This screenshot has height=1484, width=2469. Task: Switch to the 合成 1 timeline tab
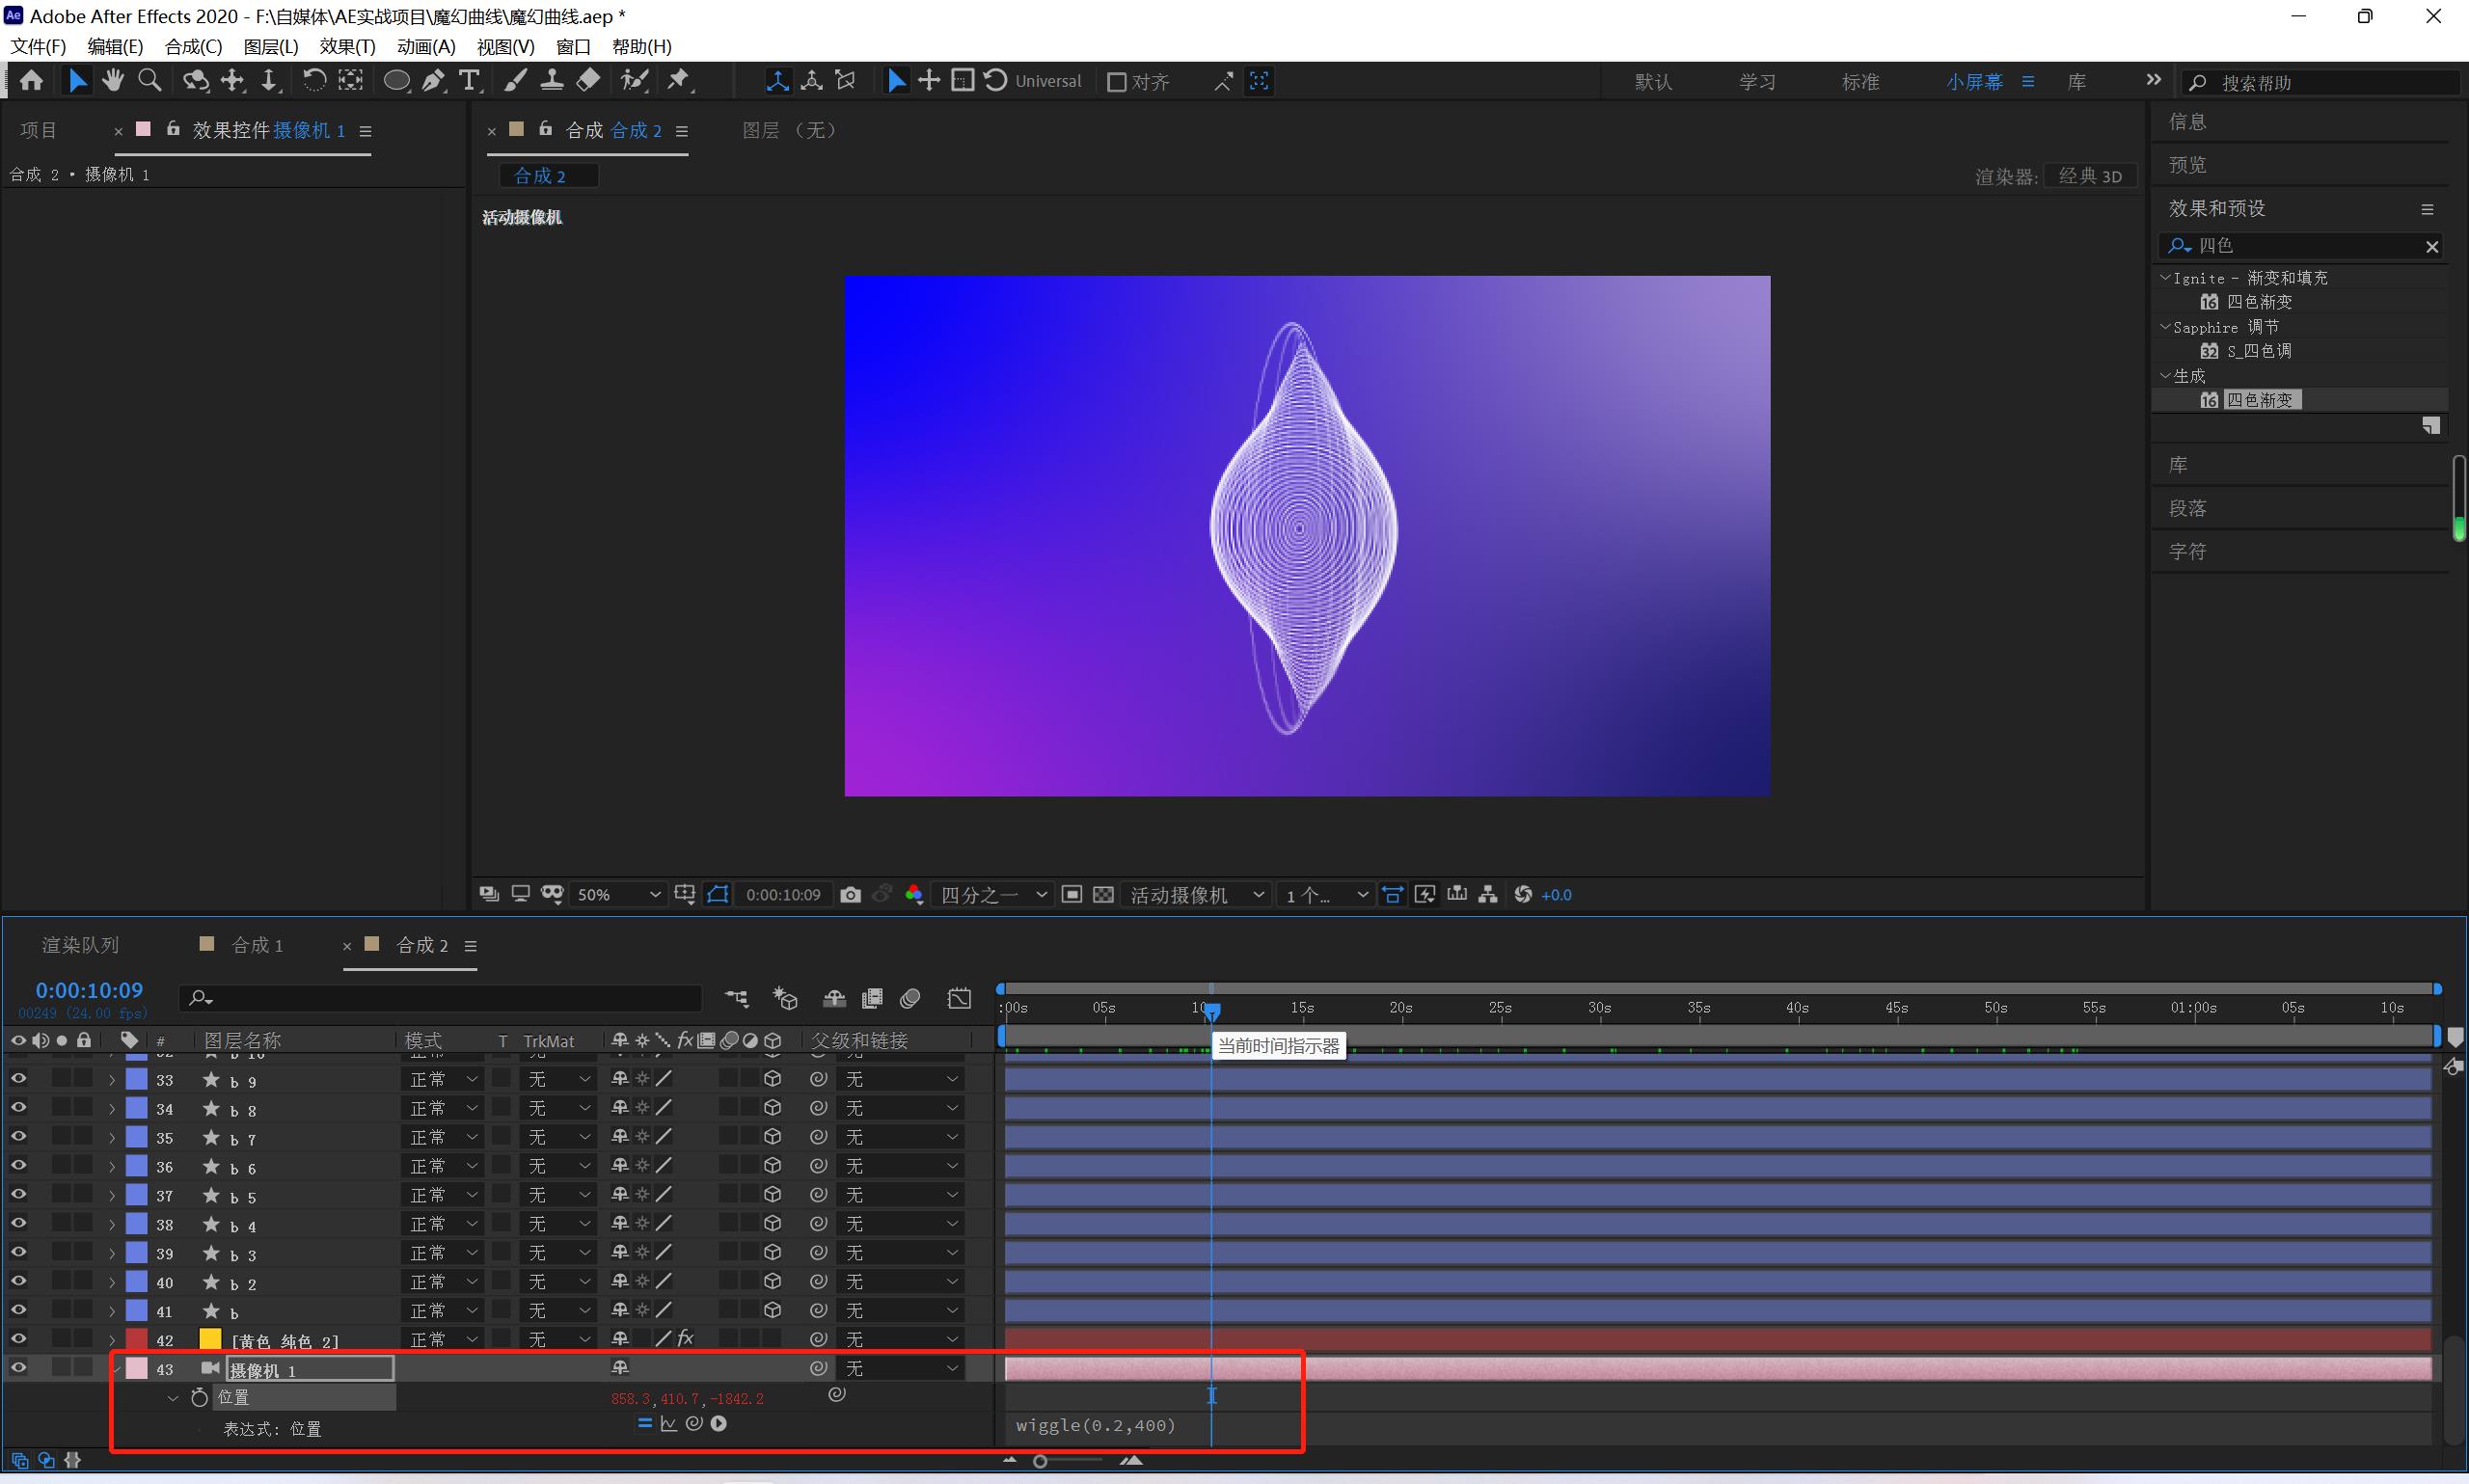point(257,945)
